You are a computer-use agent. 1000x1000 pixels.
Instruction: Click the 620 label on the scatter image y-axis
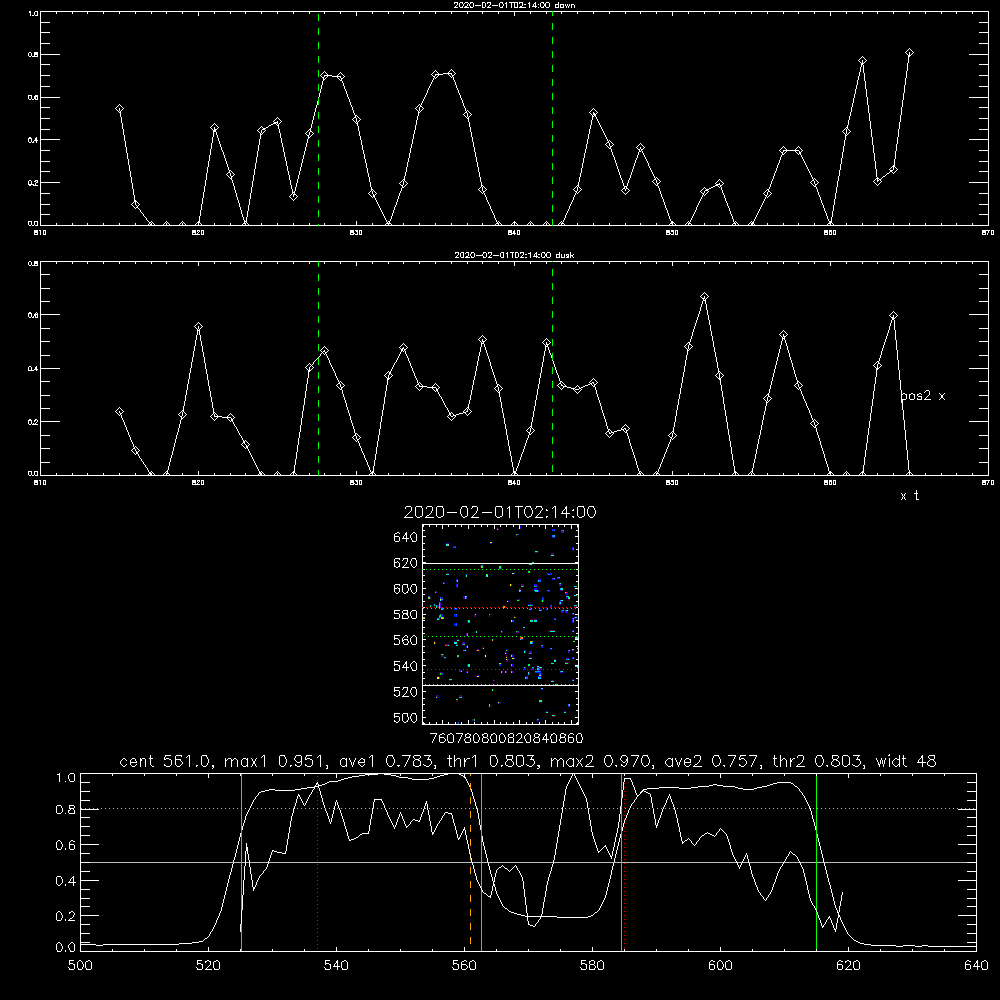[406, 563]
